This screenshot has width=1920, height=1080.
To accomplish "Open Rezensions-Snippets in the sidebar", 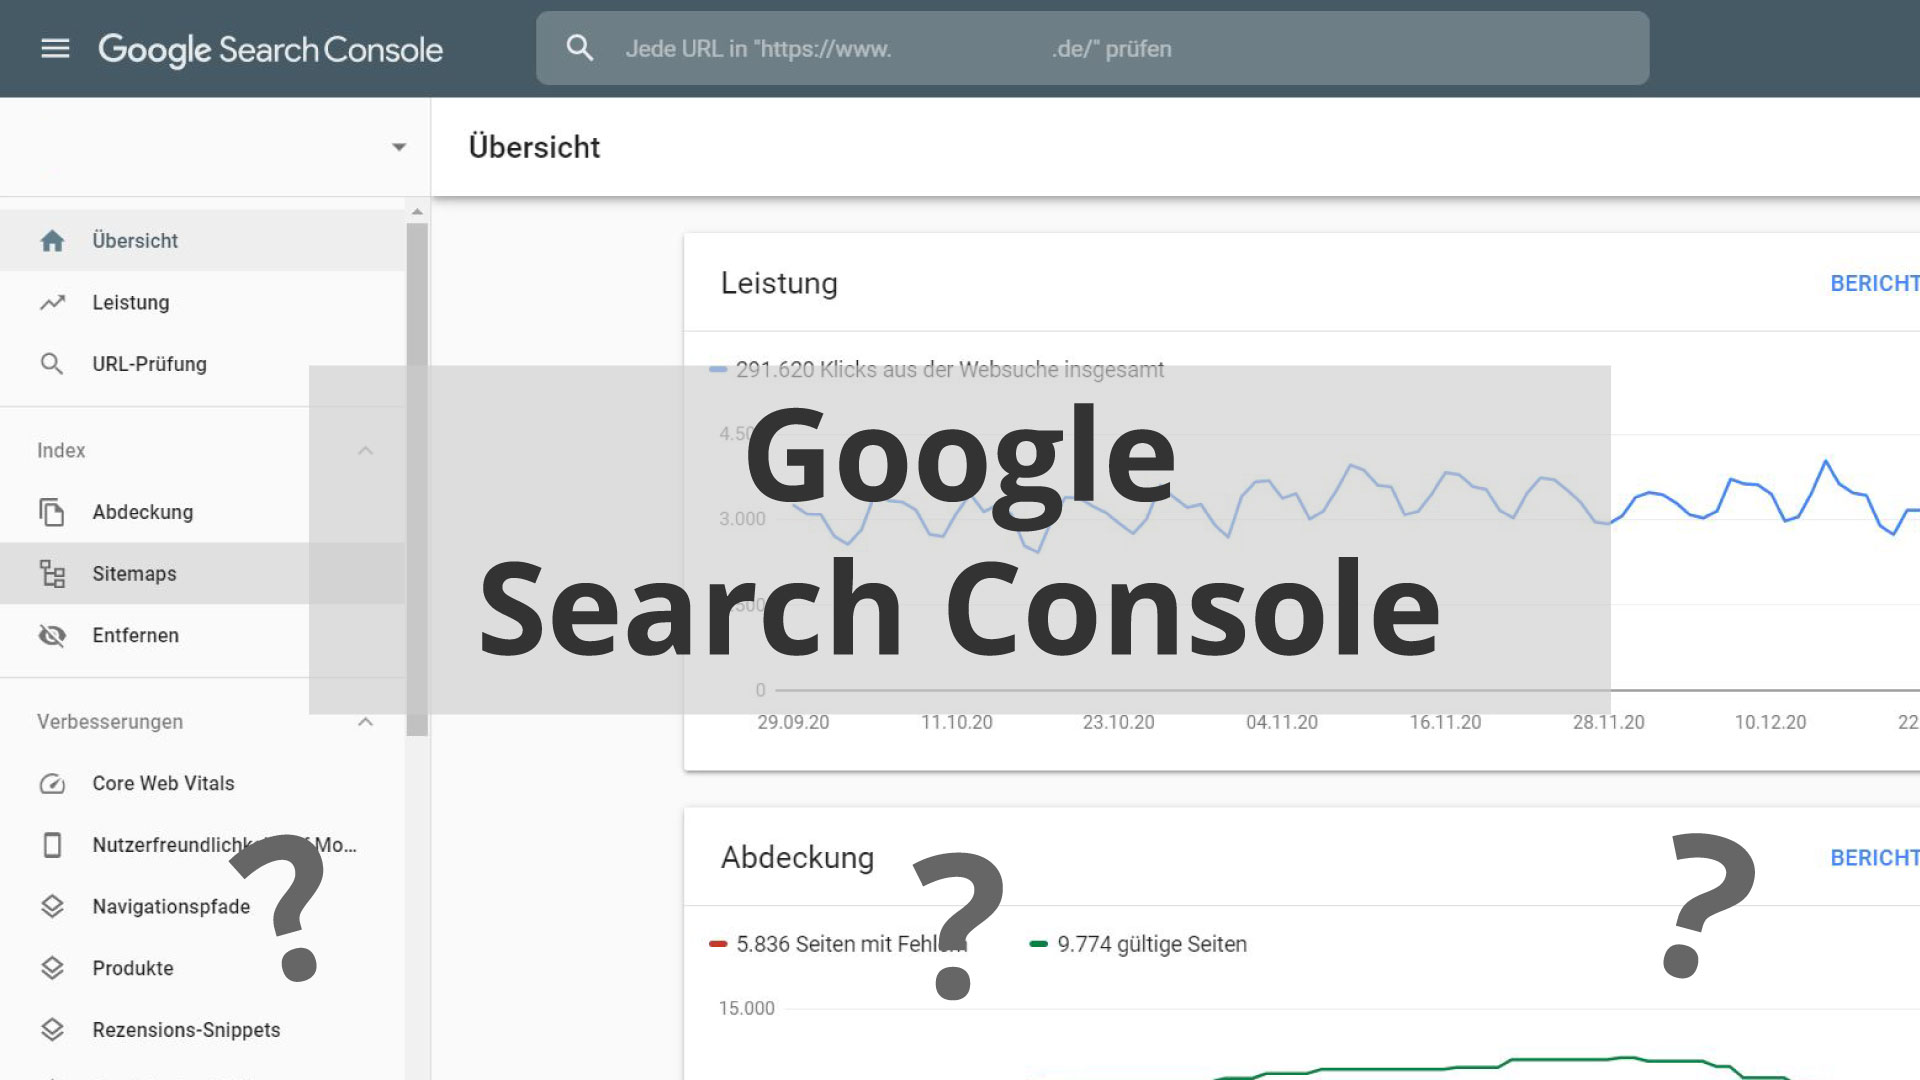I will [202, 1030].
